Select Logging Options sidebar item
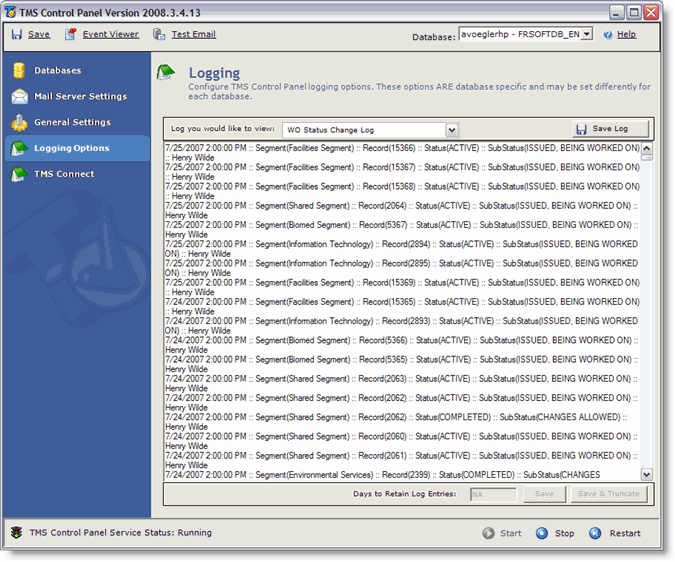The image size is (675, 562). (x=77, y=148)
